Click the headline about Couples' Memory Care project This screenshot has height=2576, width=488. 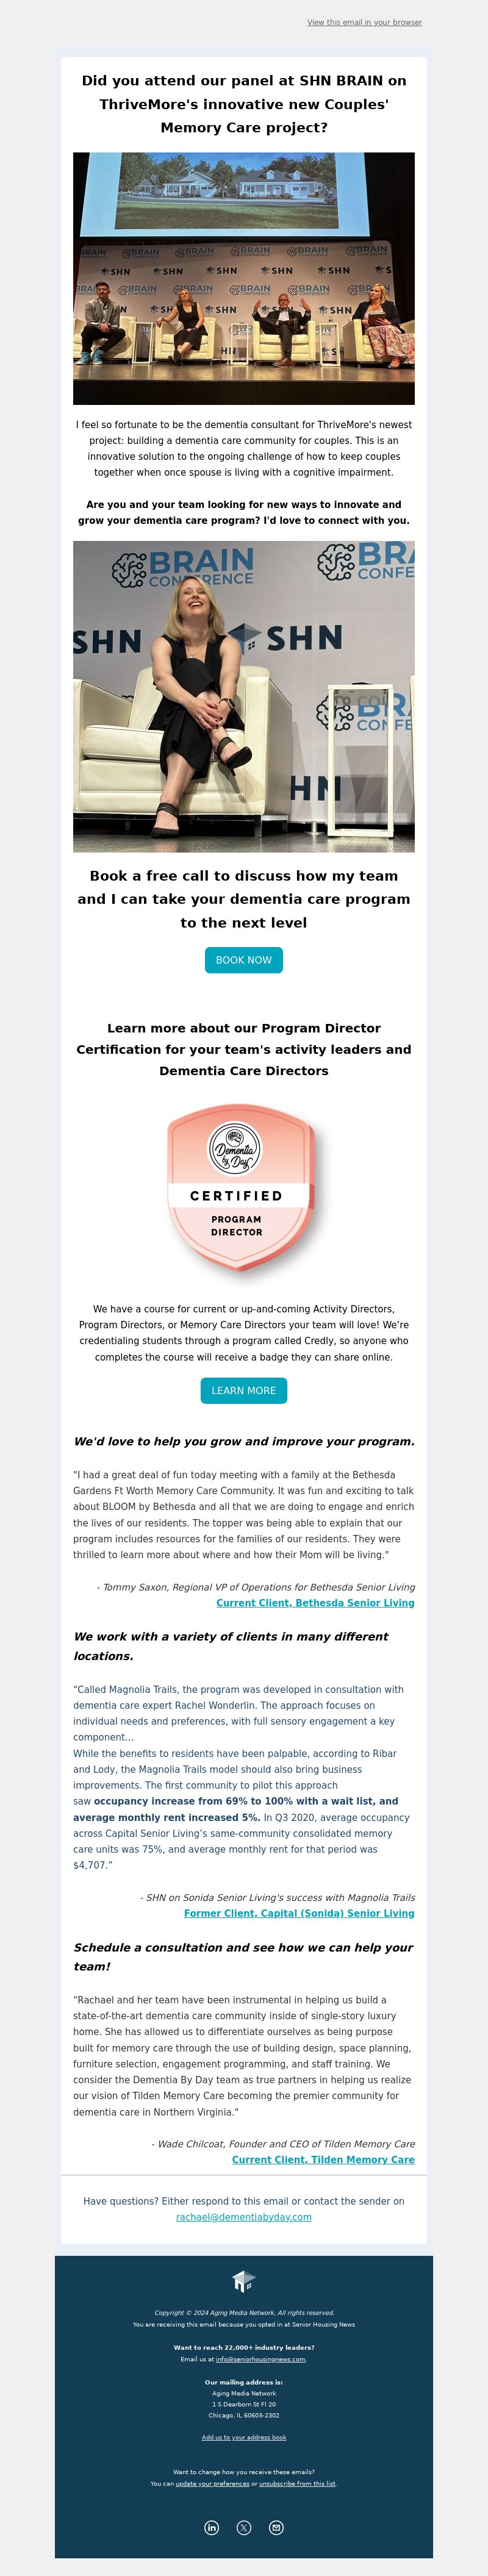[x=244, y=104]
